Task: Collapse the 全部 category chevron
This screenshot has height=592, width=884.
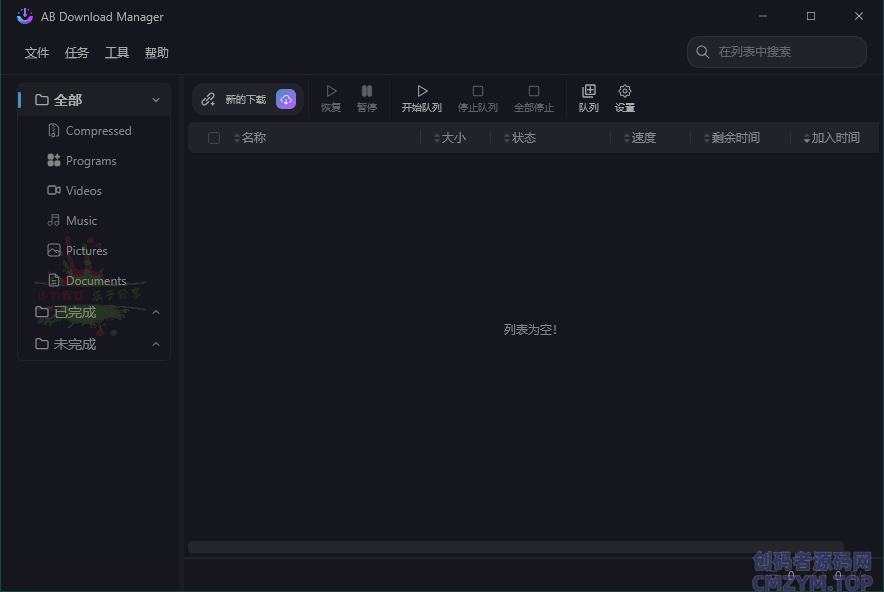Action: [x=156, y=100]
